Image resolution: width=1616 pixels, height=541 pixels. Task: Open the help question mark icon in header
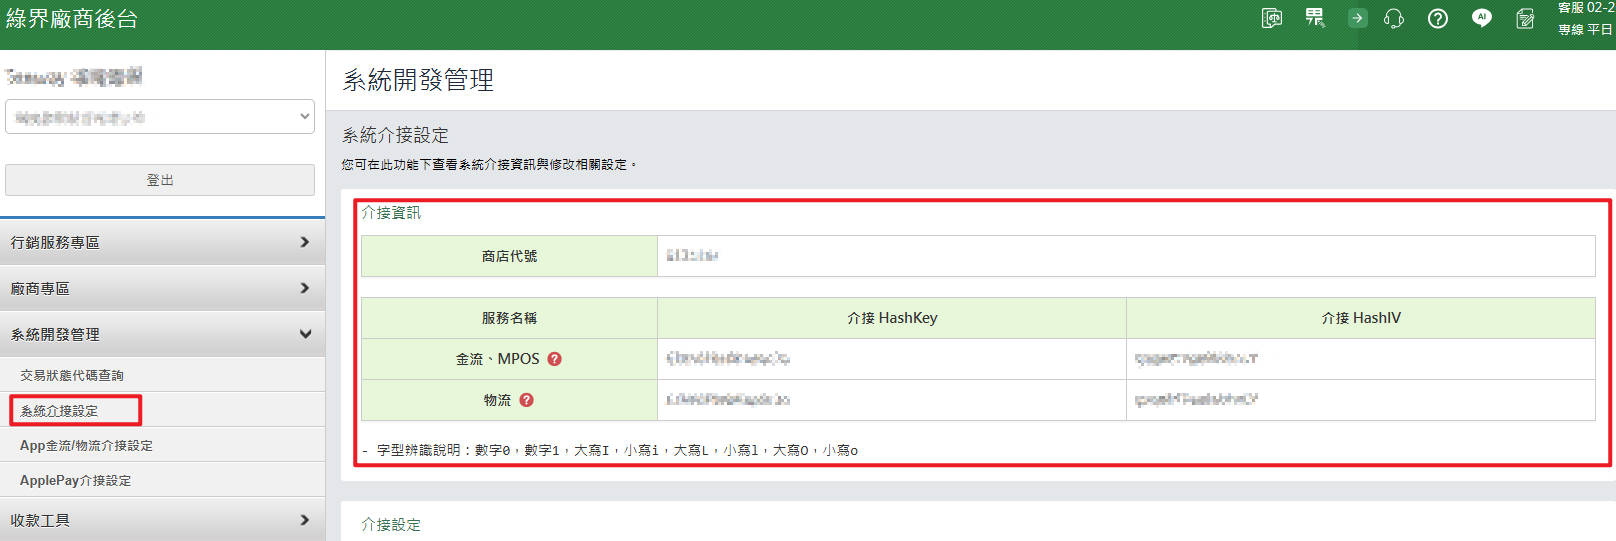click(1437, 19)
